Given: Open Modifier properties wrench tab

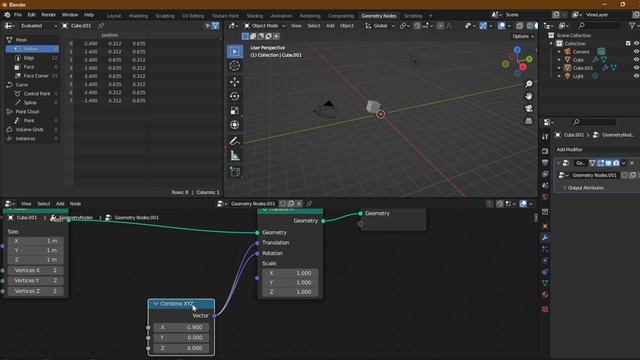Looking at the screenshot, I should click(545, 238).
